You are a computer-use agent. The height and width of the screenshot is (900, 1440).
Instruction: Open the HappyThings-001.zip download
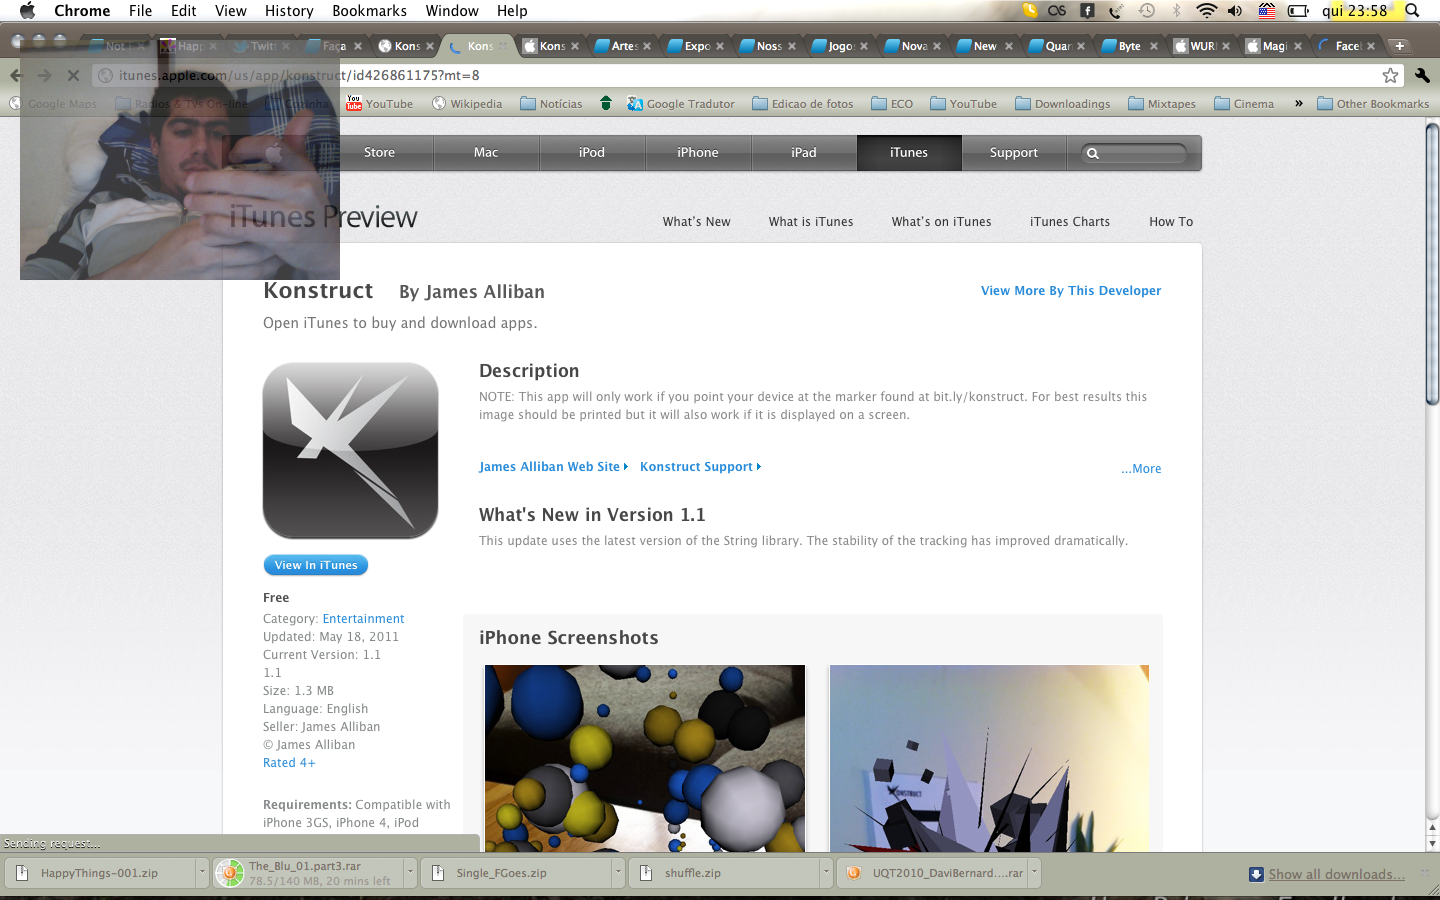coord(99,873)
